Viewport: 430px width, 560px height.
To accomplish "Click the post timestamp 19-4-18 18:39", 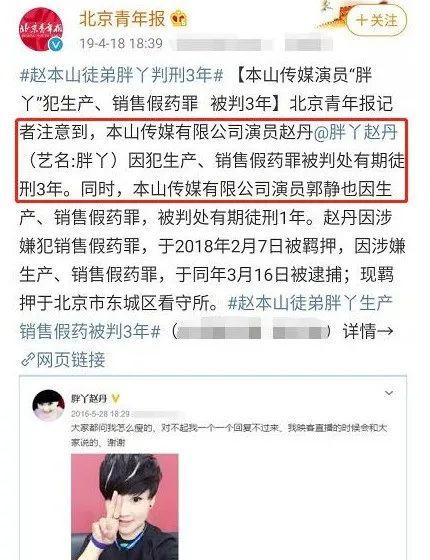I will [x=121, y=44].
